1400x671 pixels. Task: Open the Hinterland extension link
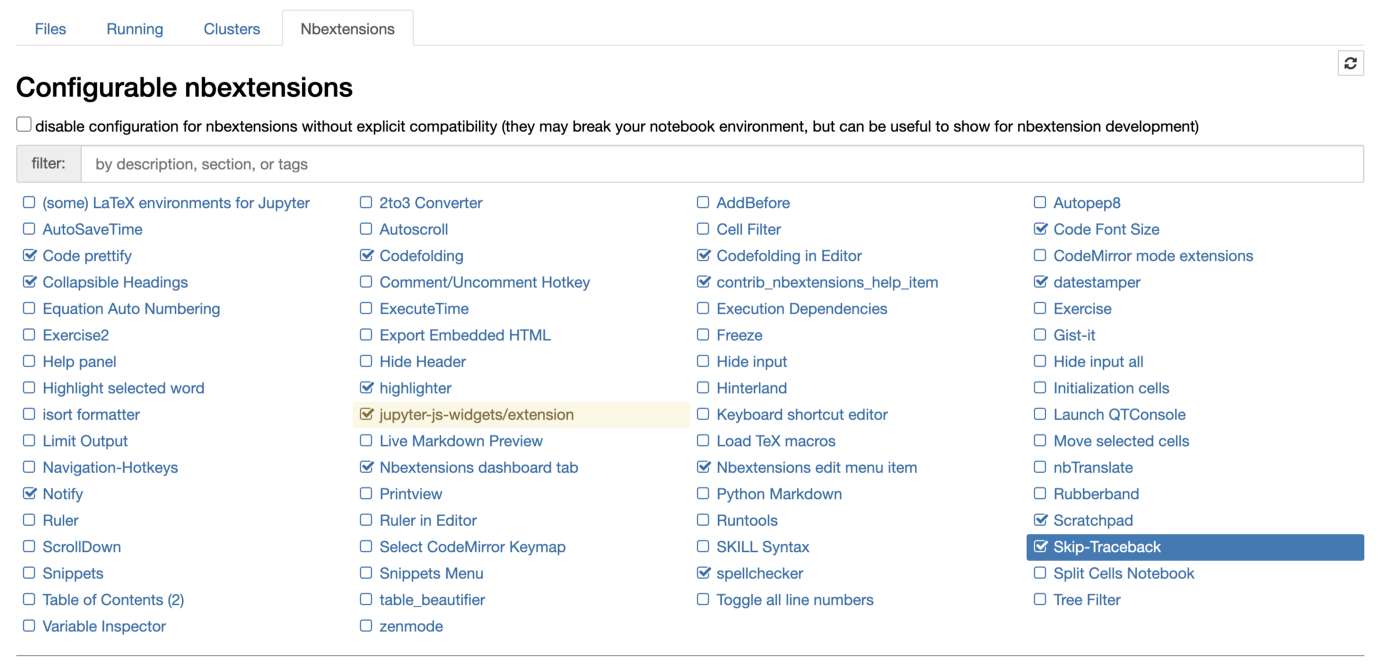751,388
